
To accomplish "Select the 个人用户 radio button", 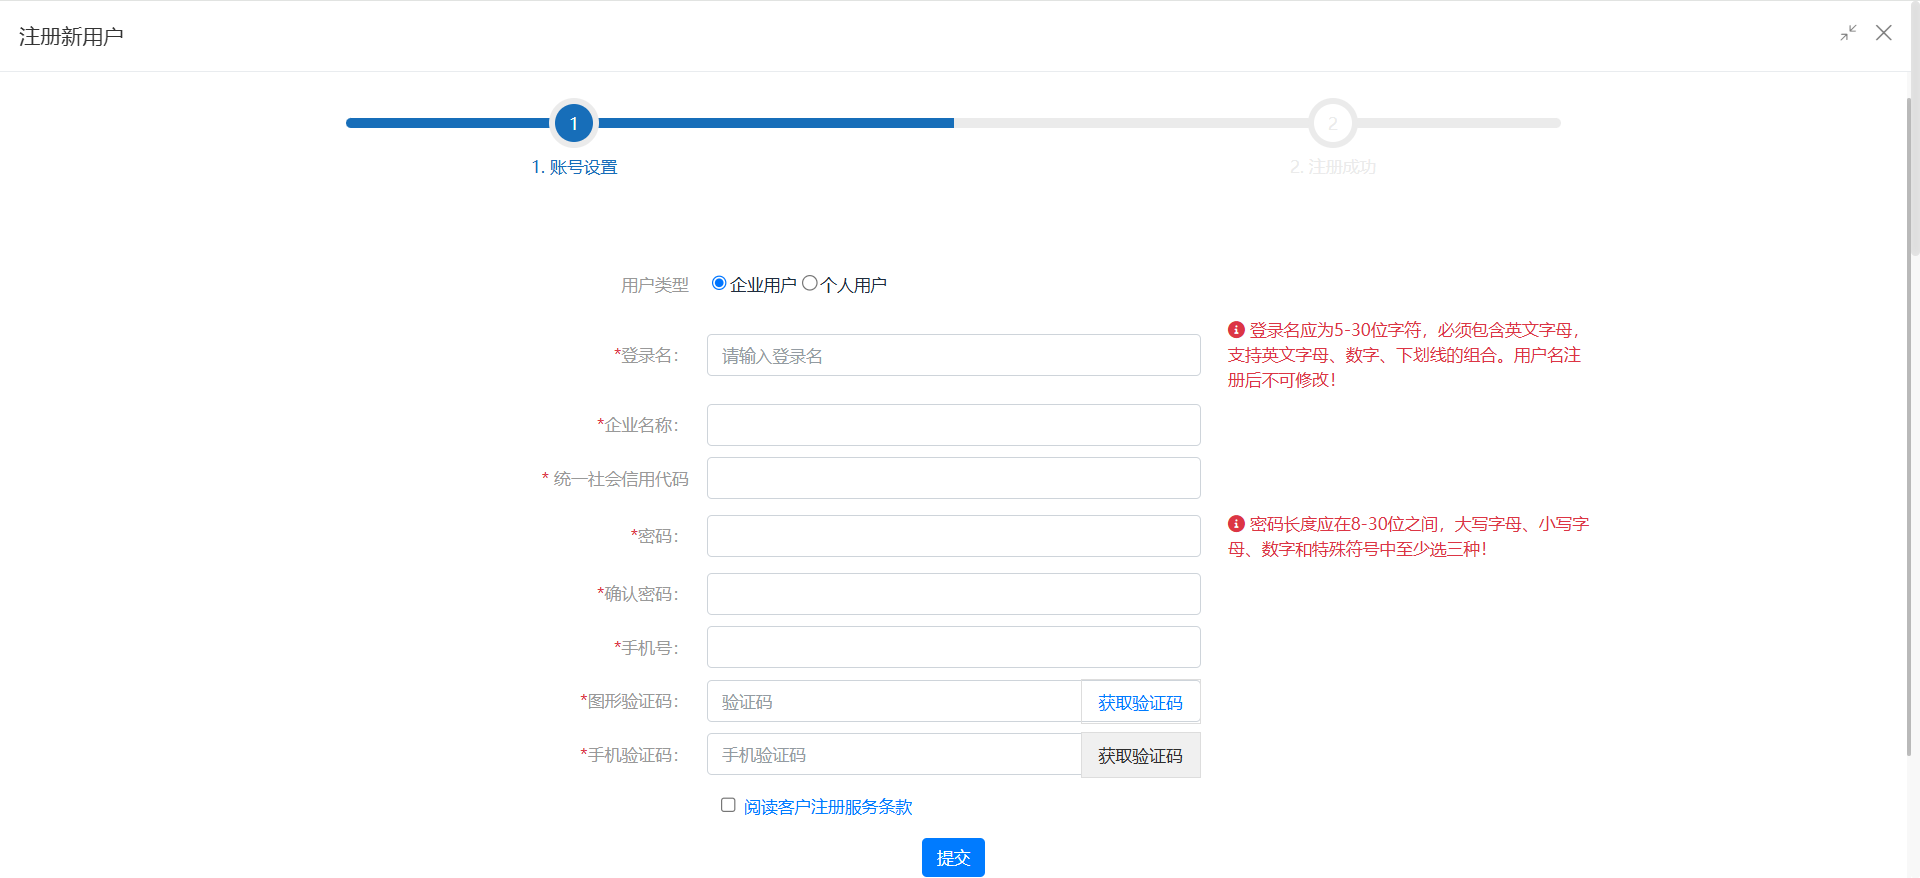I will pos(810,283).
